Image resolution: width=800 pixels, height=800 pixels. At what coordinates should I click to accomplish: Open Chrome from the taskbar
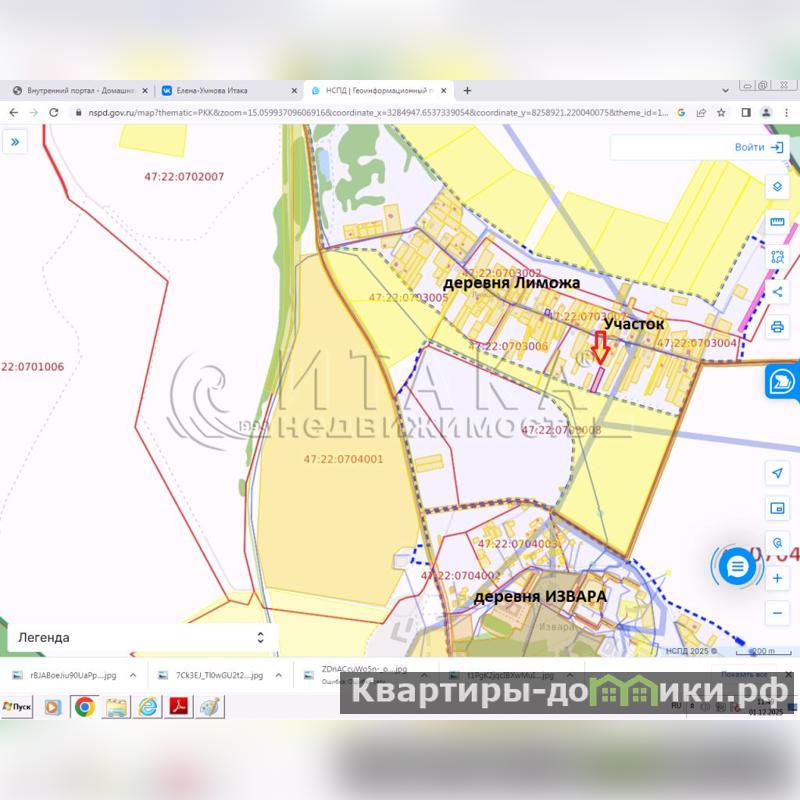84,707
